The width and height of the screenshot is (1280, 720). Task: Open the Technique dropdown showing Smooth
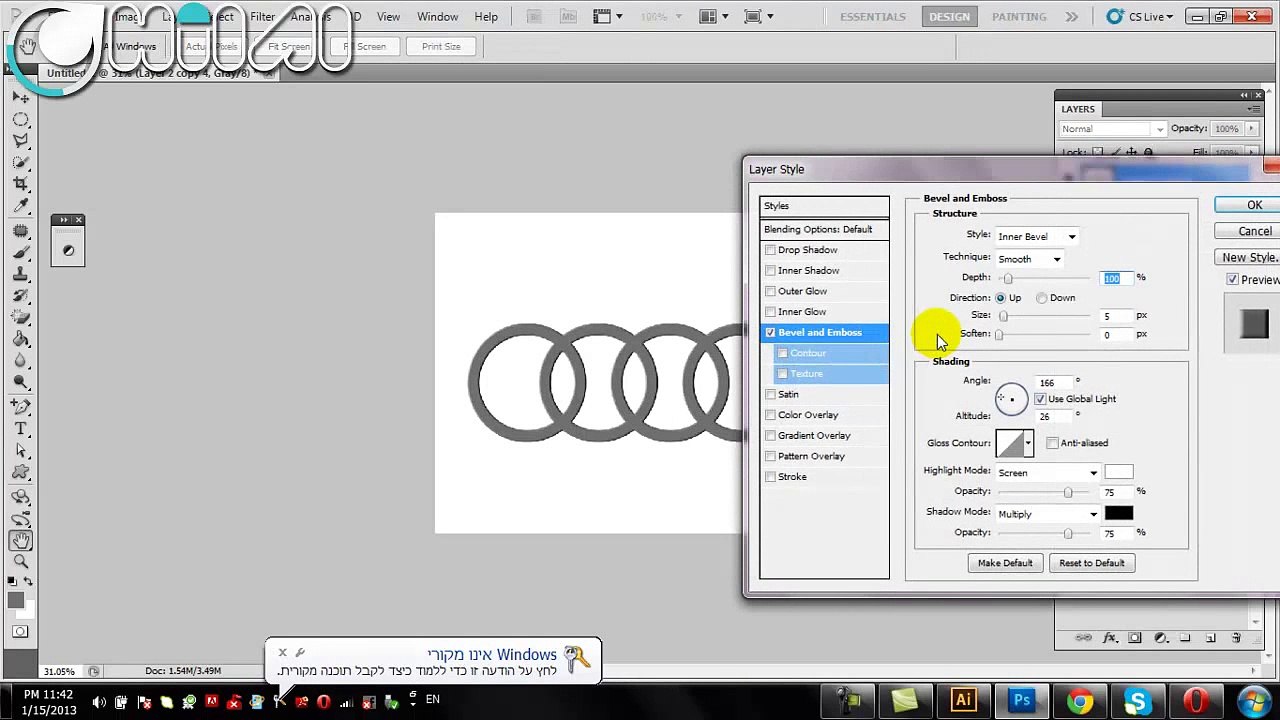[x=1029, y=259]
